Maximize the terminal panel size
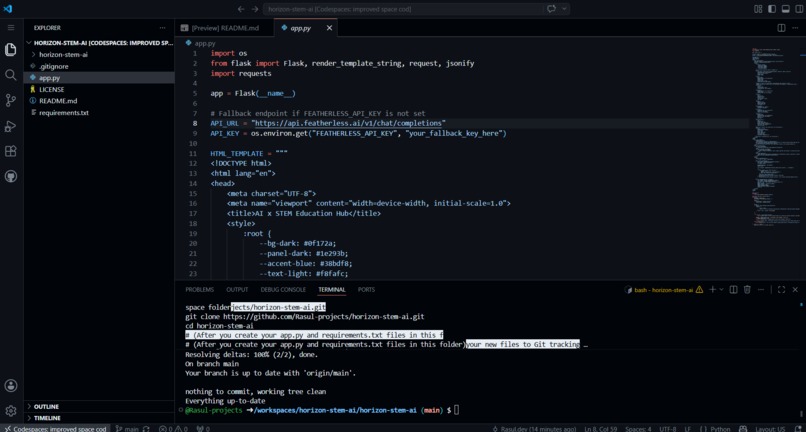The width and height of the screenshot is (806, 432). click(781, 290)
